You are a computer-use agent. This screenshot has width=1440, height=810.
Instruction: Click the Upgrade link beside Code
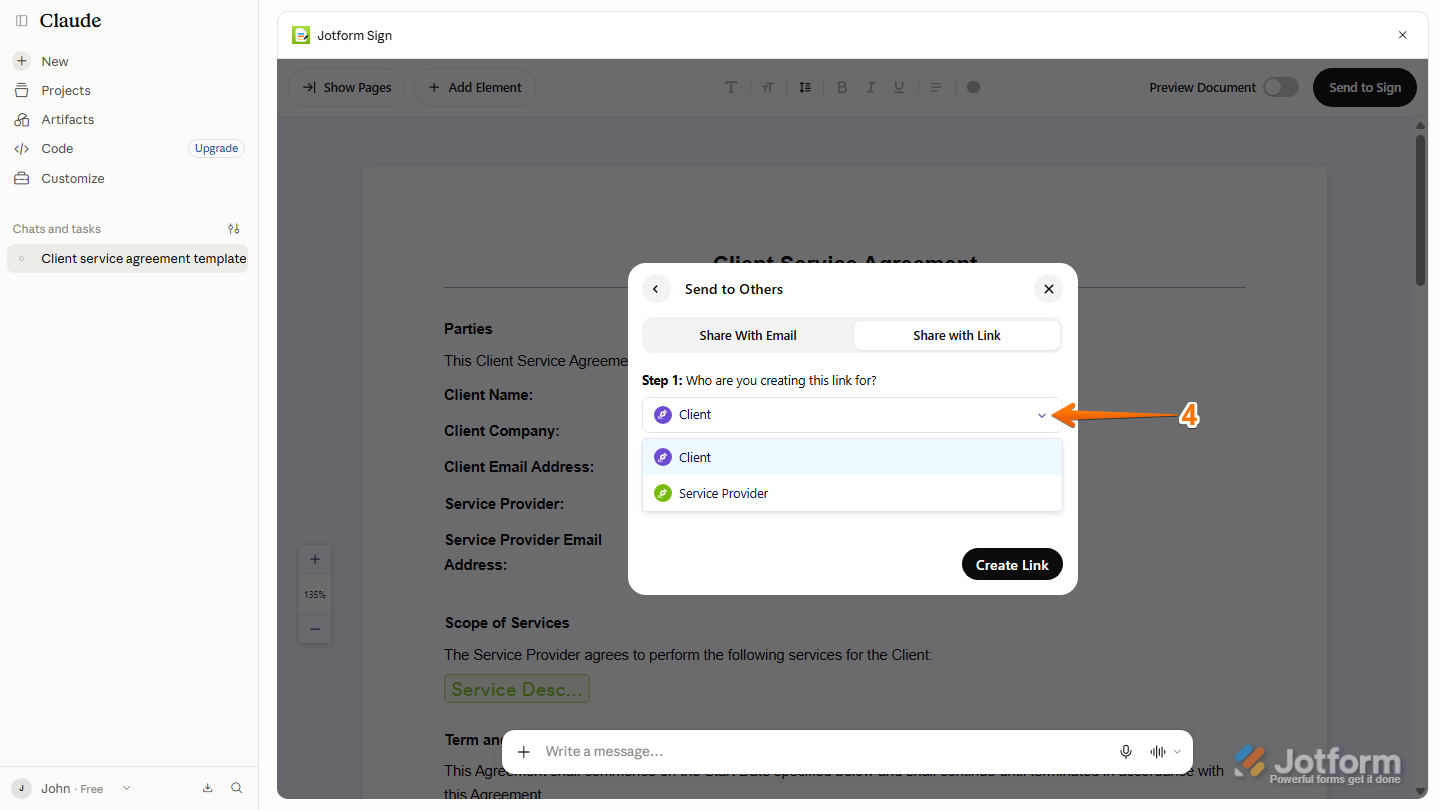pos(216,148)
